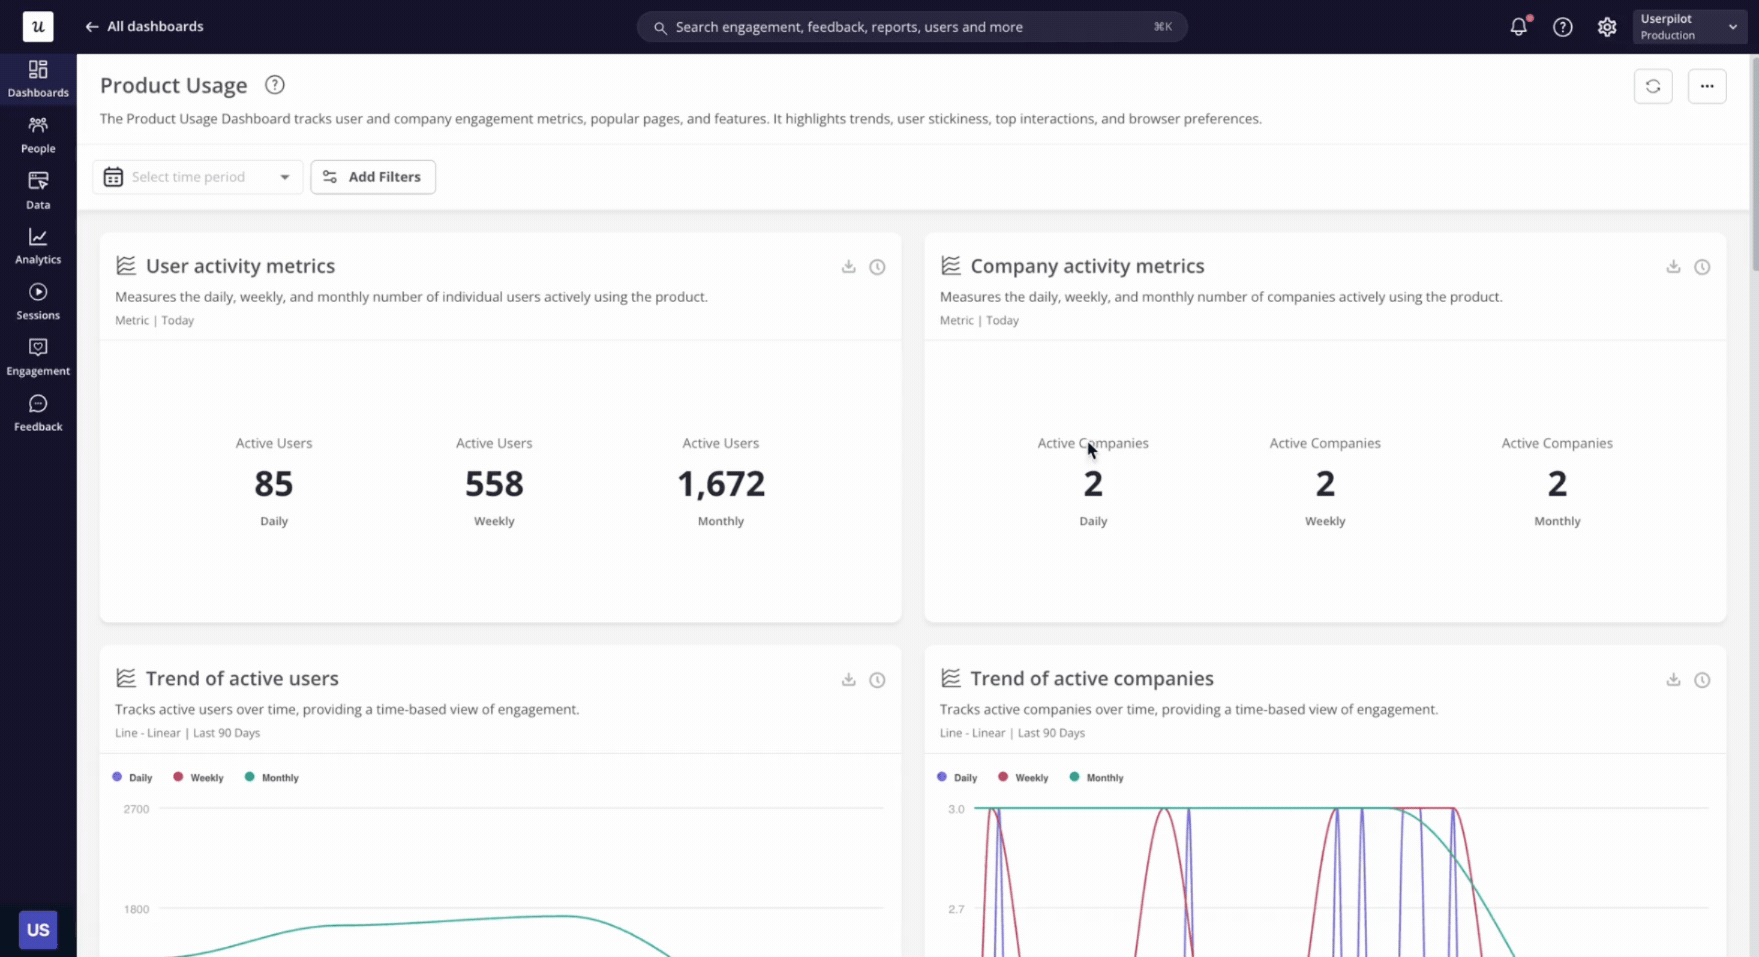Click clock icon on User activity metrics

pos(877,266)
